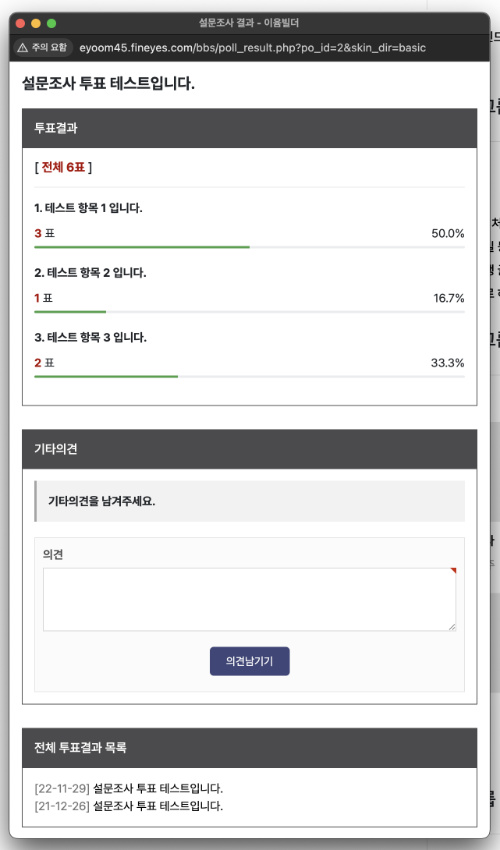The width and height of the screenshot is (500, 850).
Task: Submit with the 의견남기기 button
Action: (249, 661)
